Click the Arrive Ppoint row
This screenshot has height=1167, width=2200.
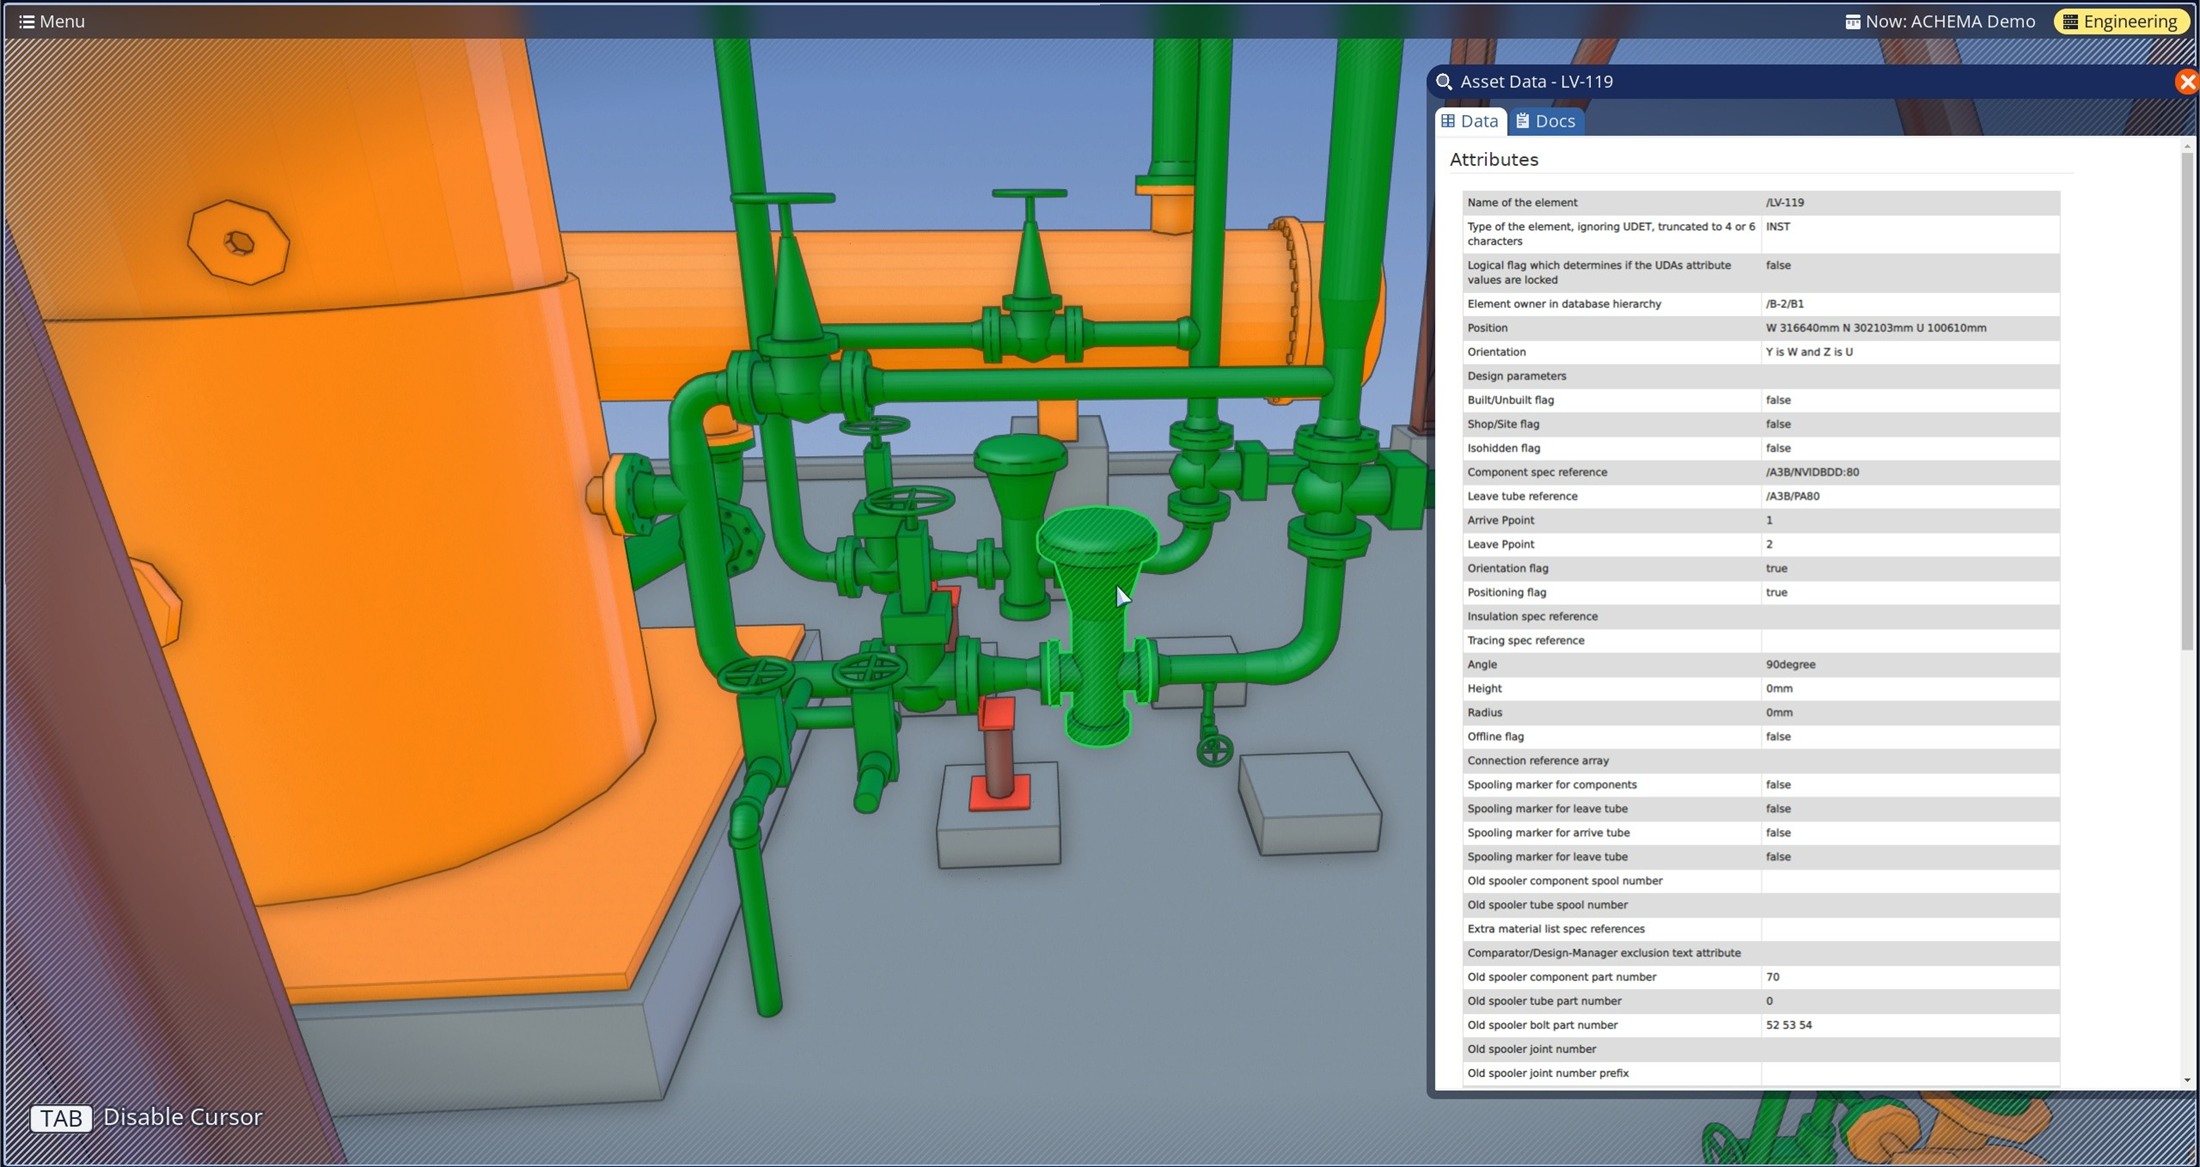(x=1761, y=520)
